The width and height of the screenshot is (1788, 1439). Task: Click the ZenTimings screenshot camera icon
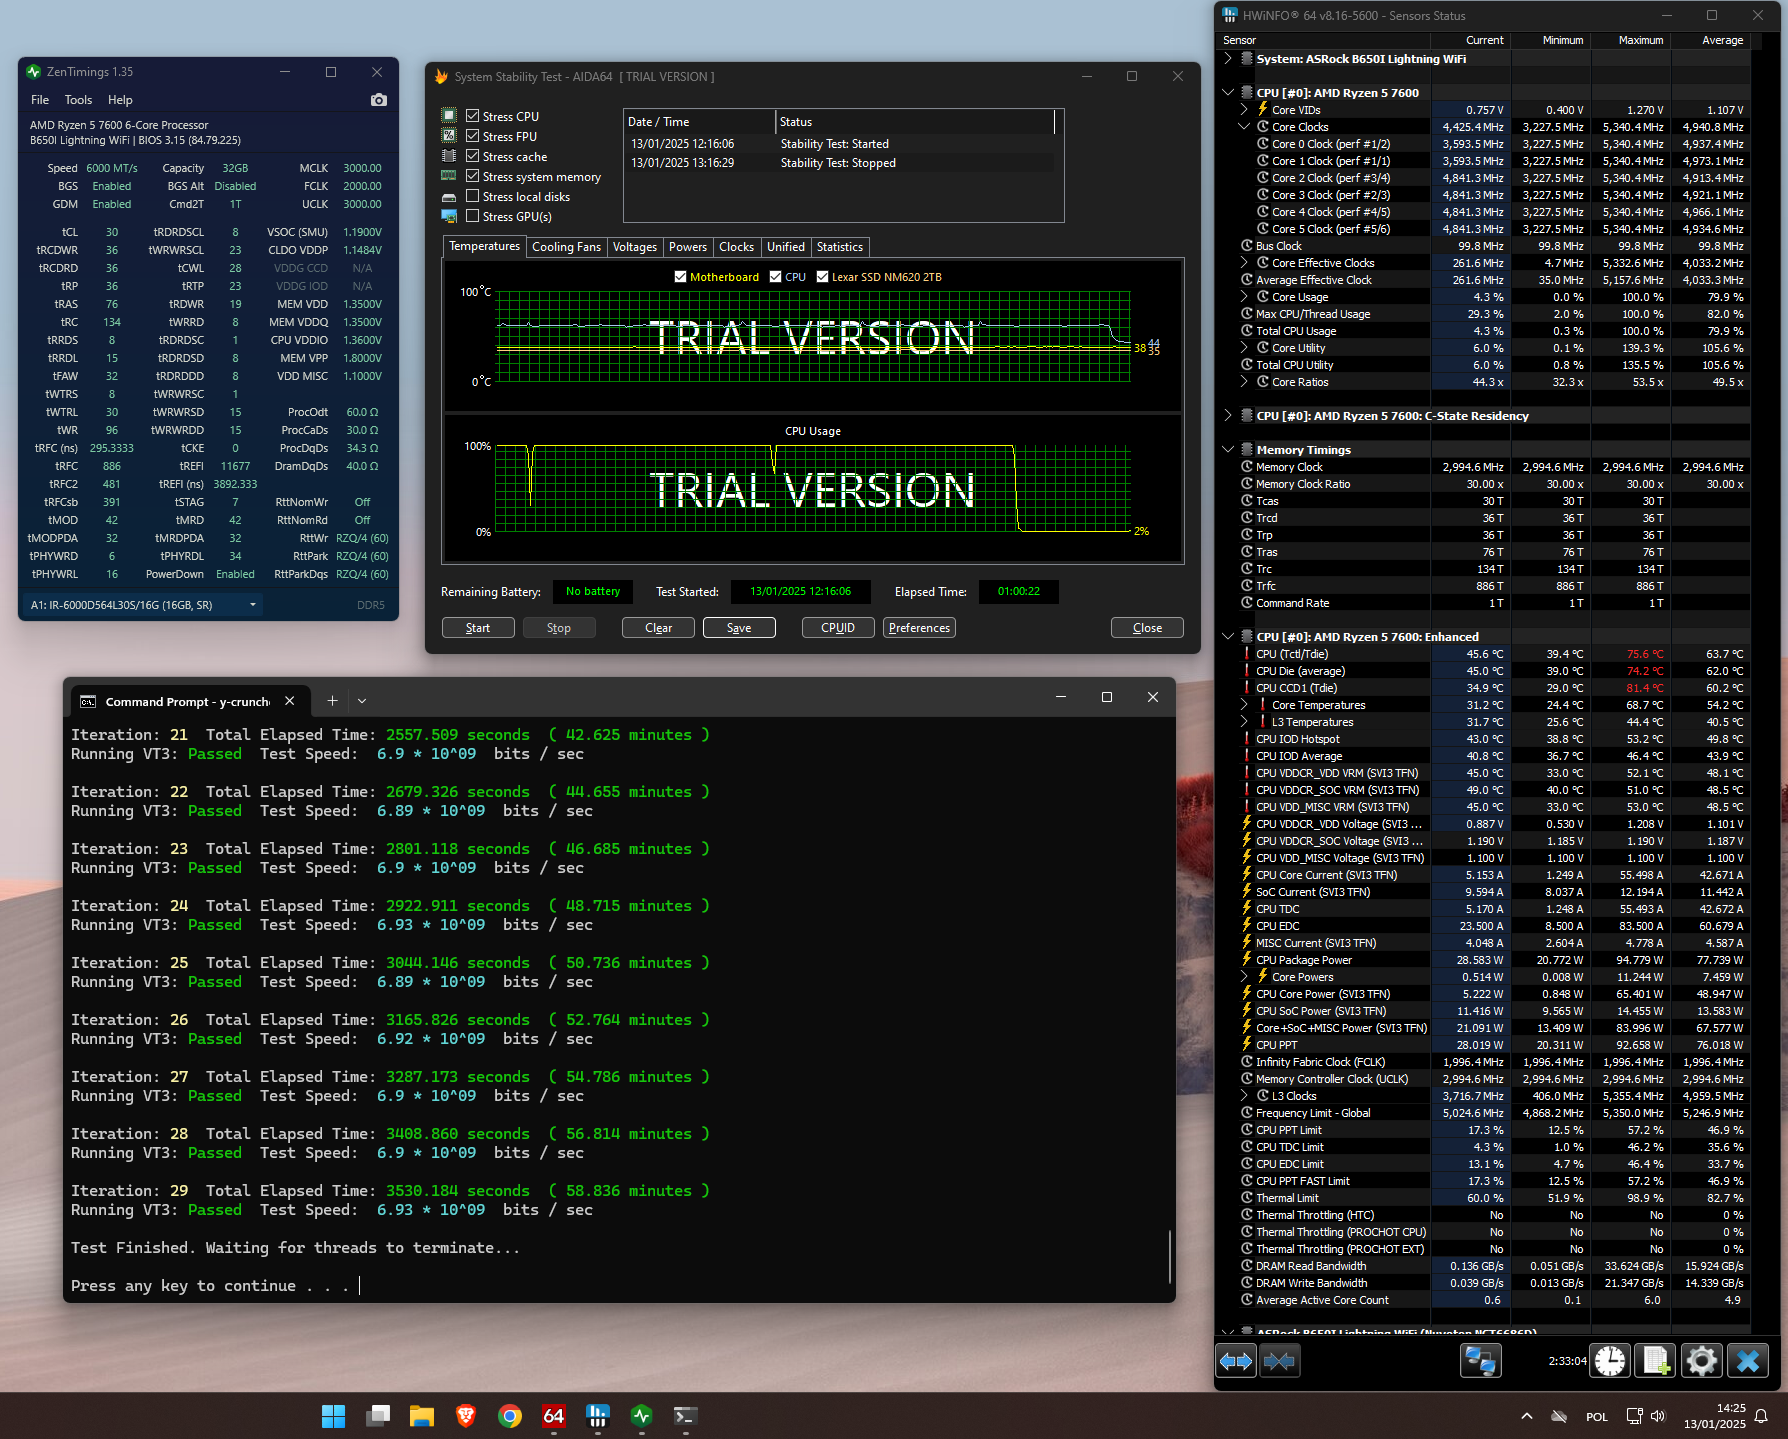378,100
